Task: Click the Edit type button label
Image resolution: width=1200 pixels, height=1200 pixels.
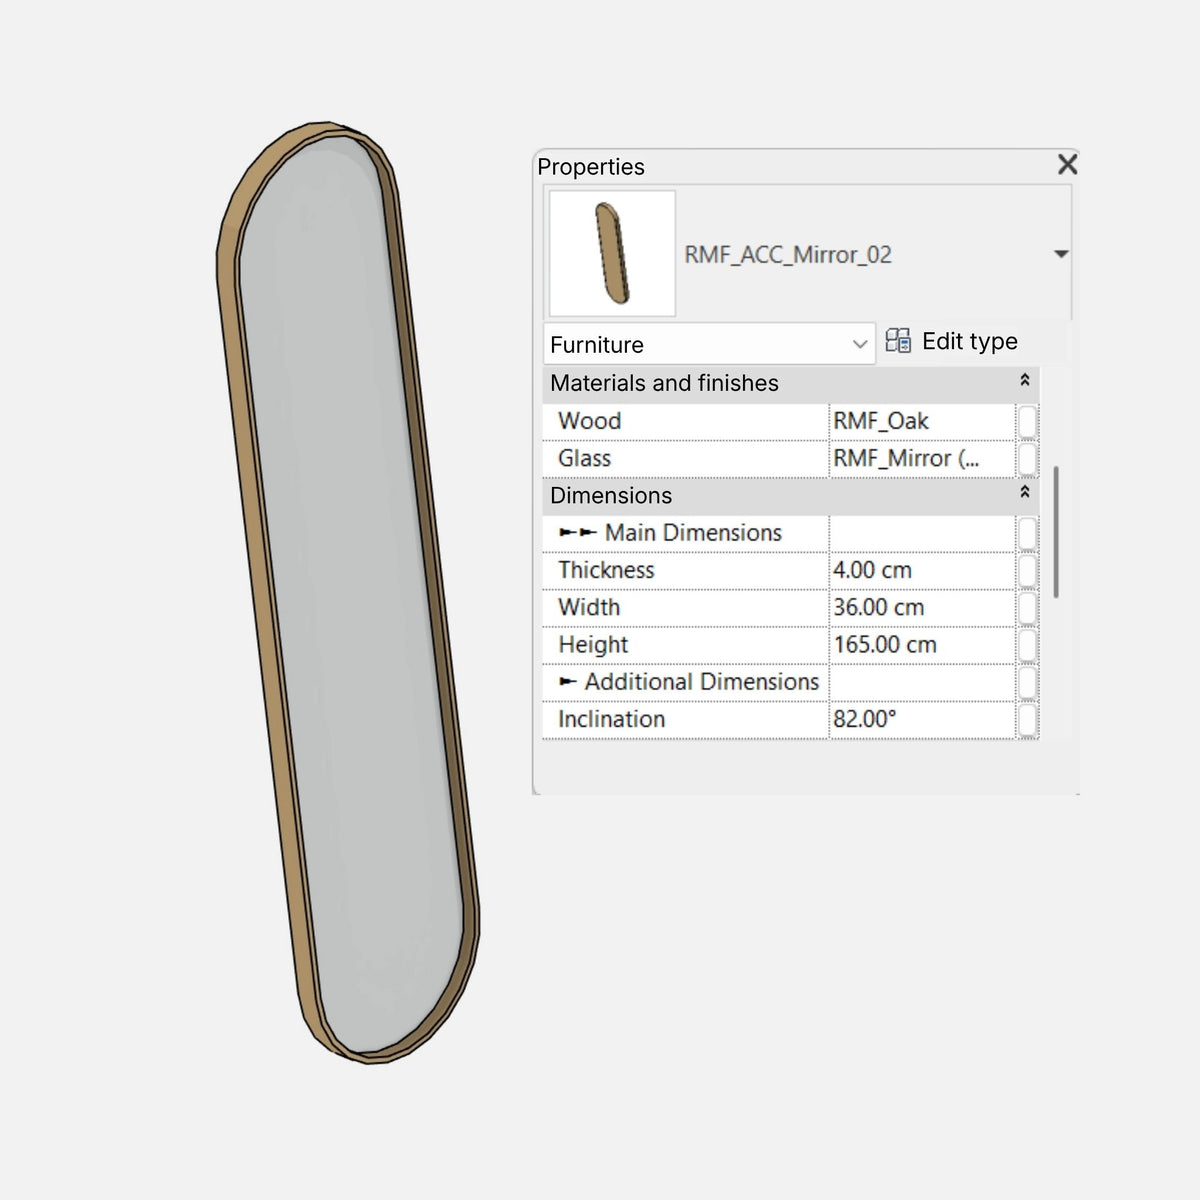Action: (x=969, y=341)
